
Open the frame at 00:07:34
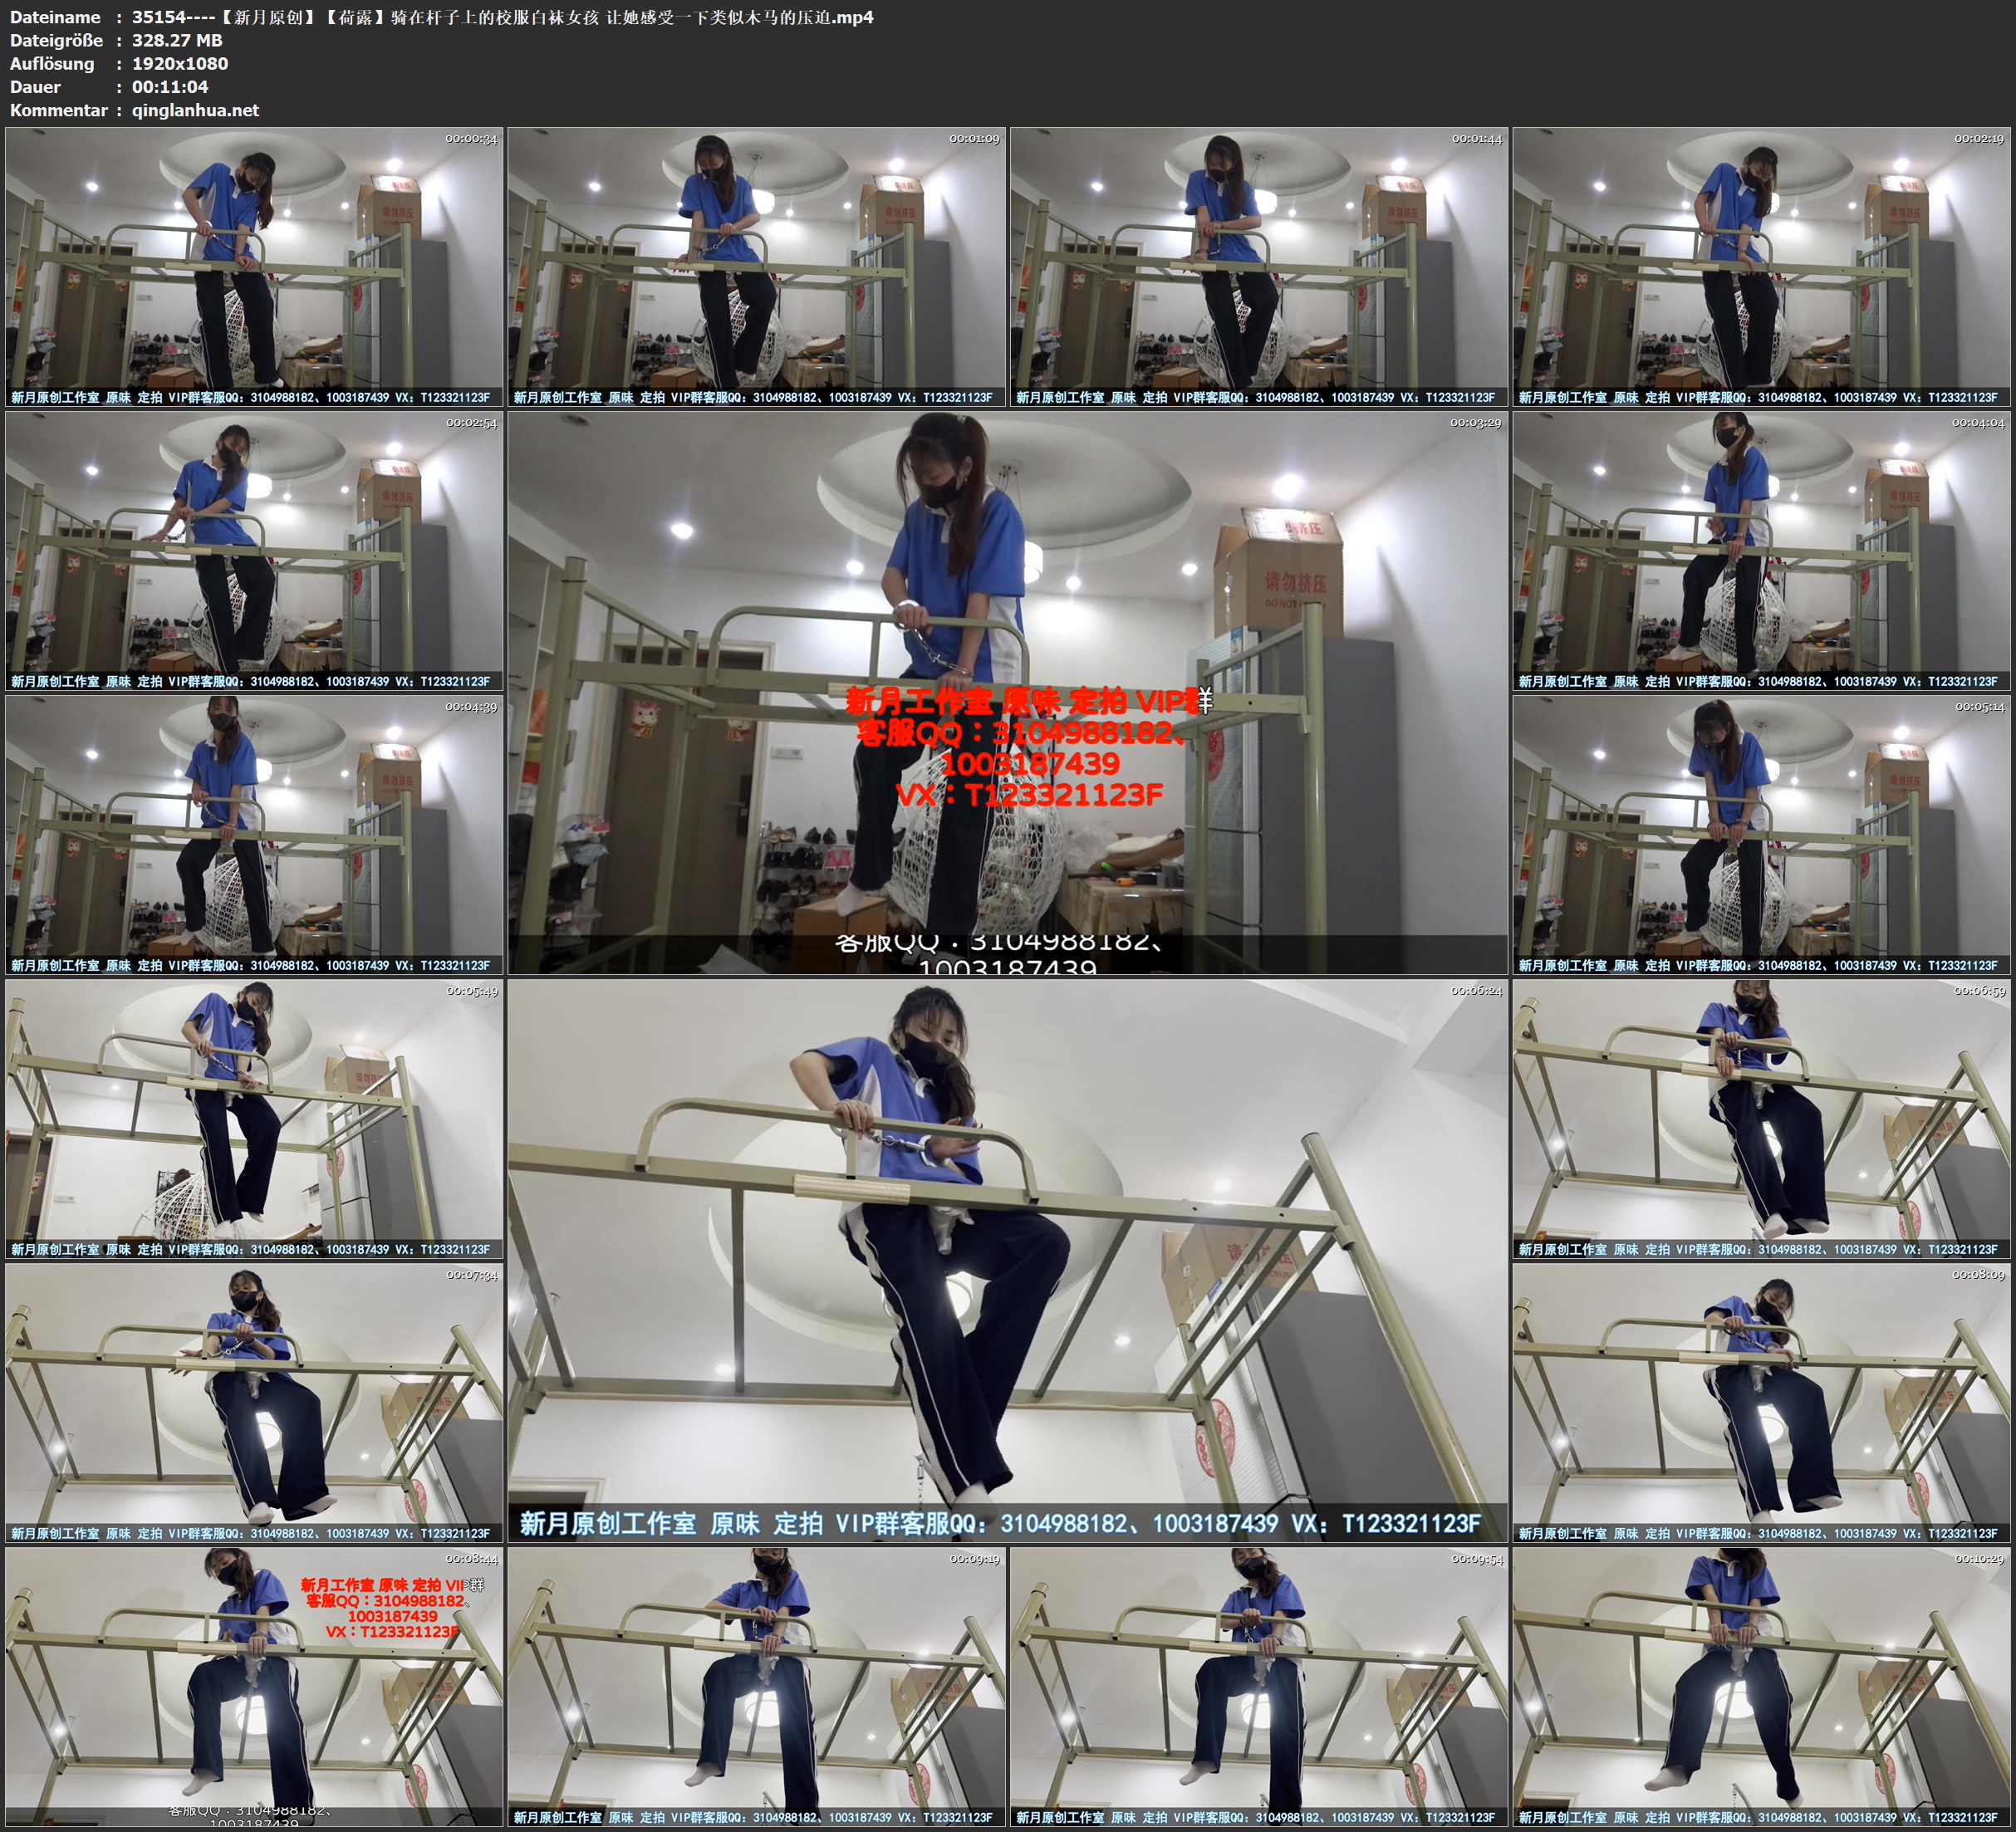[254, 1402]
